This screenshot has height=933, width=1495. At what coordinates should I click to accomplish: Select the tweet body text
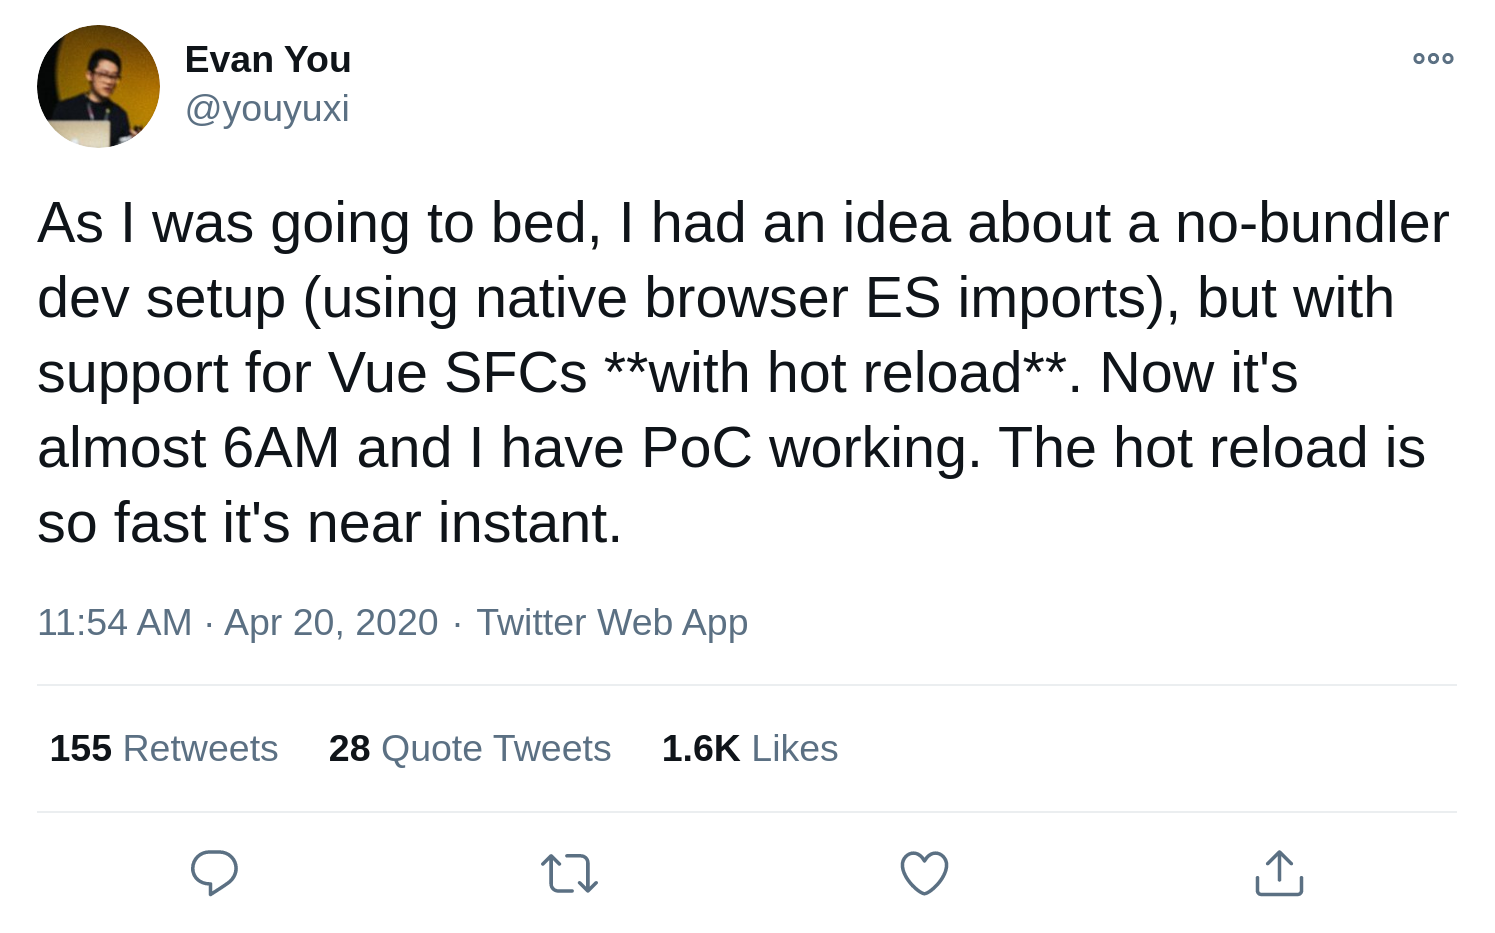tap(740, 370)
